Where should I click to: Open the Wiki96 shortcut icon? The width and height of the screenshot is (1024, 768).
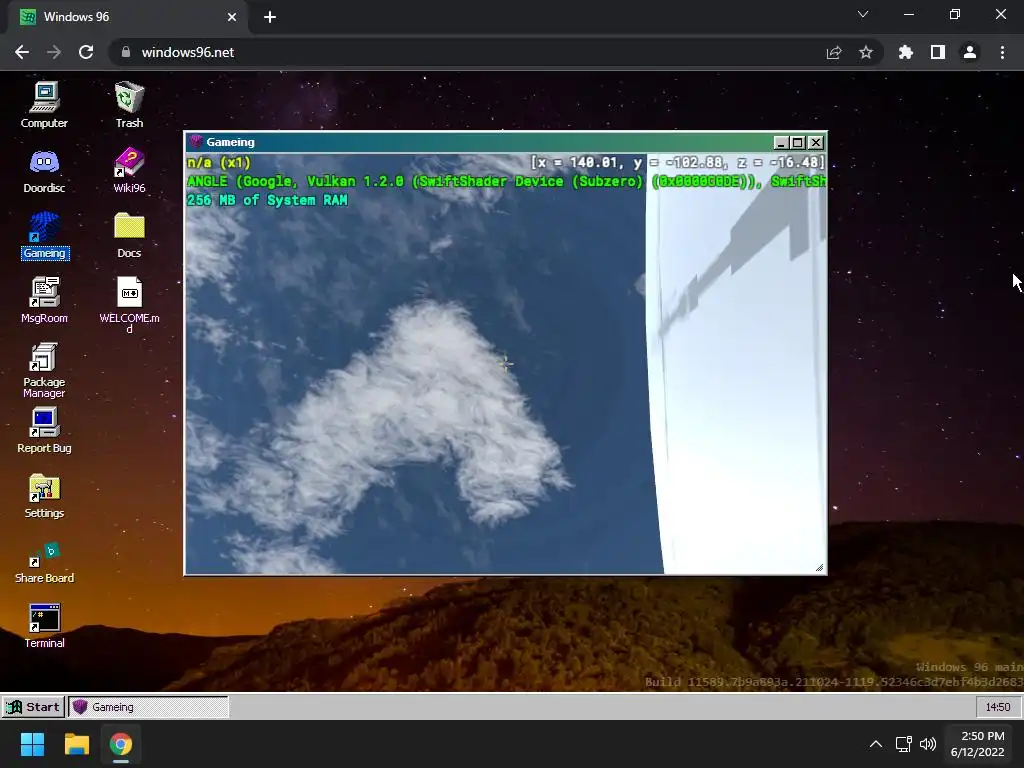tap(129, 170)
